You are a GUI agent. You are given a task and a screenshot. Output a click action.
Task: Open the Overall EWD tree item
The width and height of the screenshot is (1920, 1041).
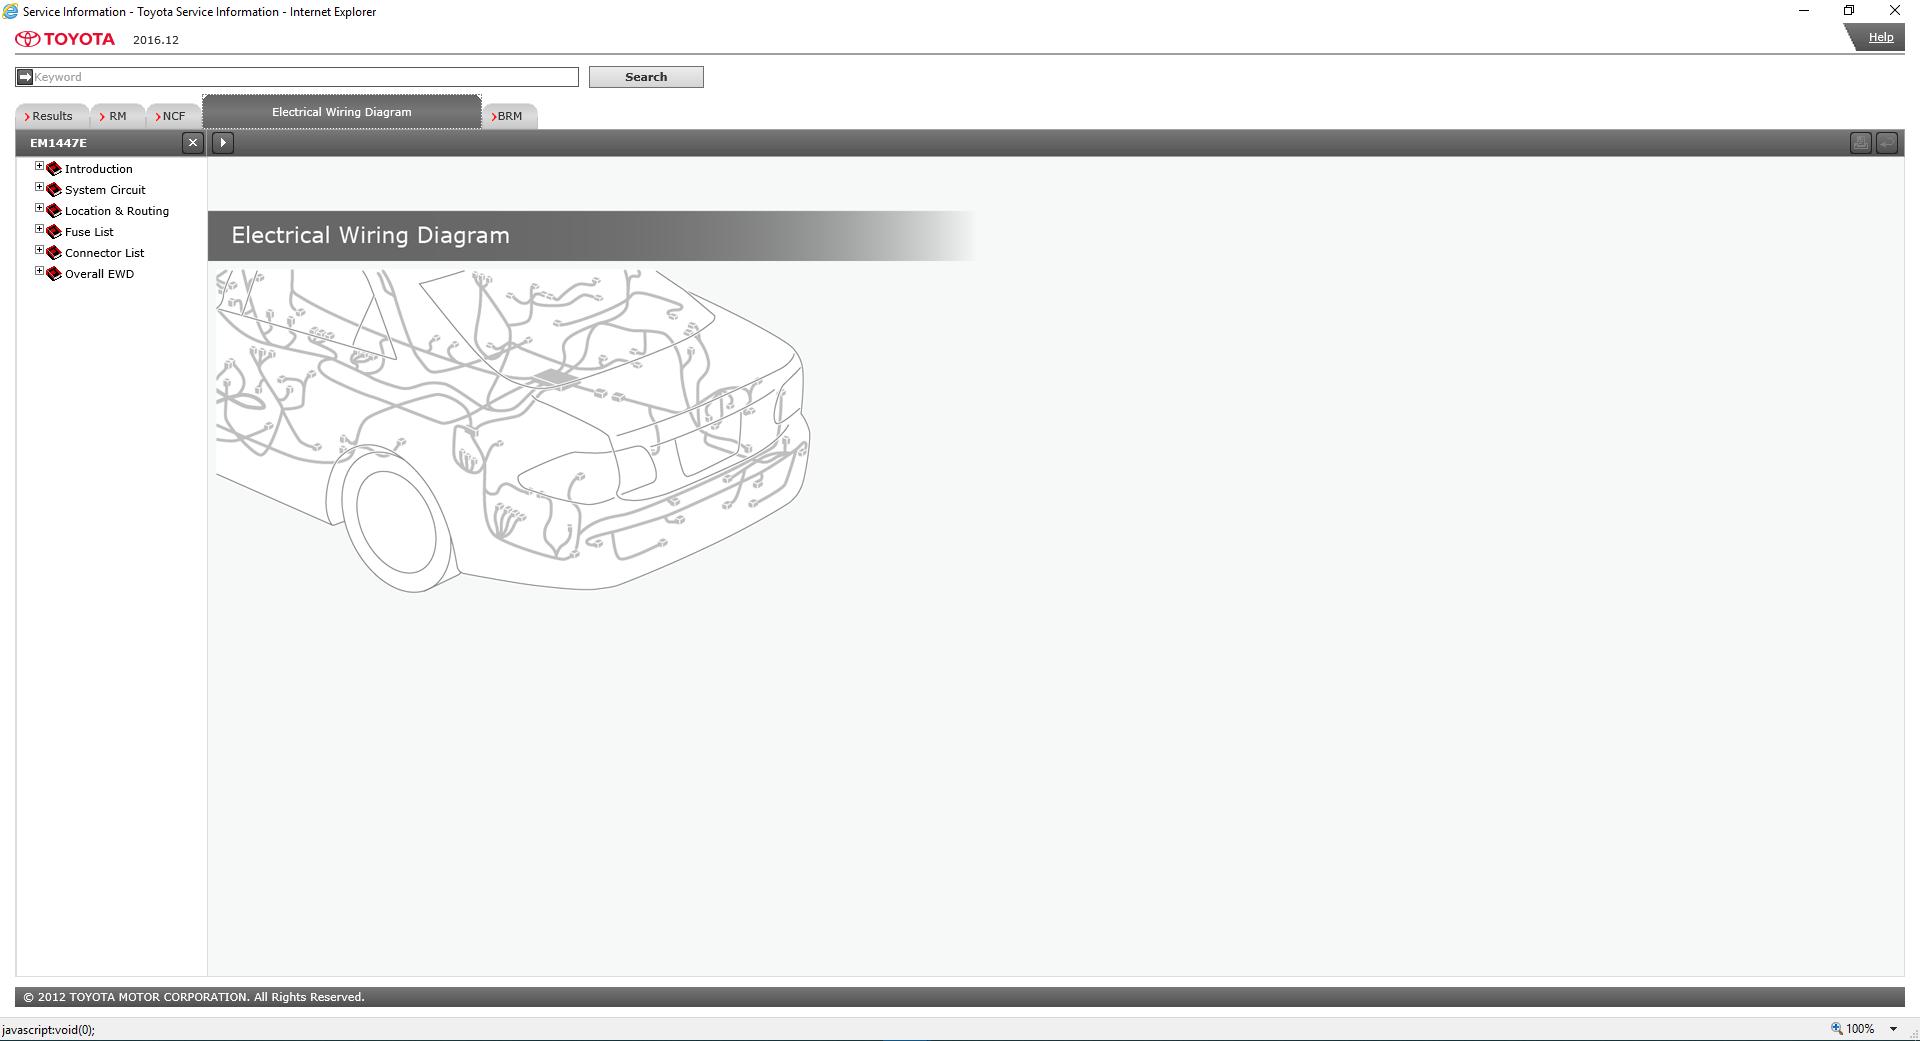(99, 274)
